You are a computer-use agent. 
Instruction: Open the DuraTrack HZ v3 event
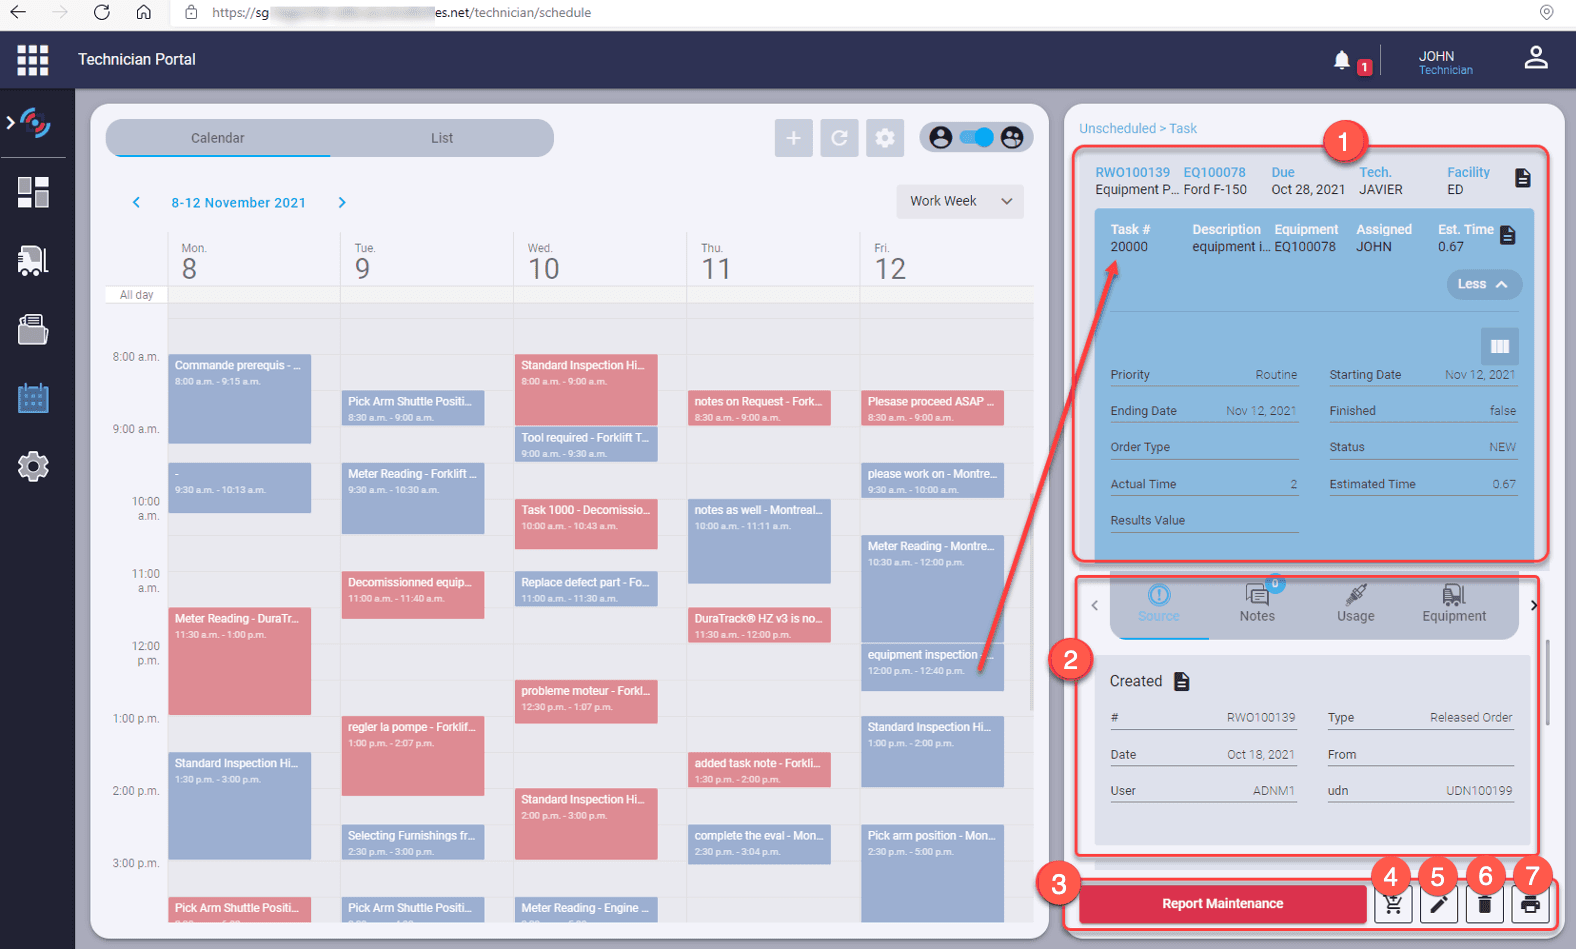coord(759,625)
